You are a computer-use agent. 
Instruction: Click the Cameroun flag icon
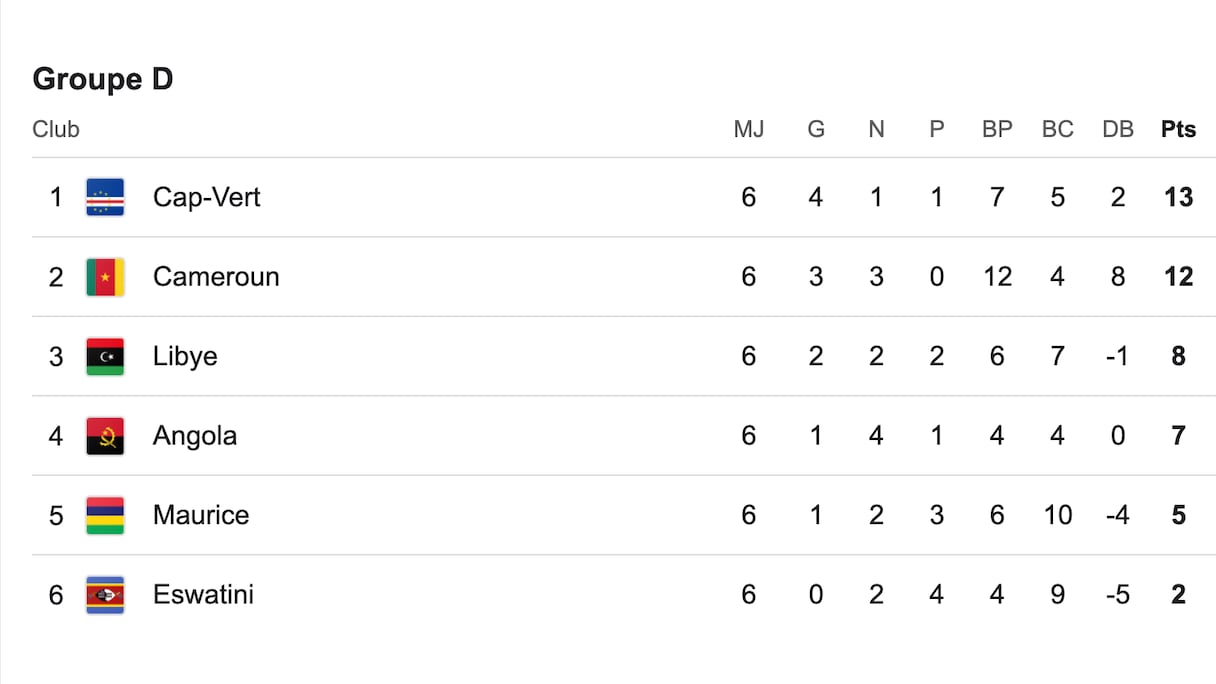105,277
